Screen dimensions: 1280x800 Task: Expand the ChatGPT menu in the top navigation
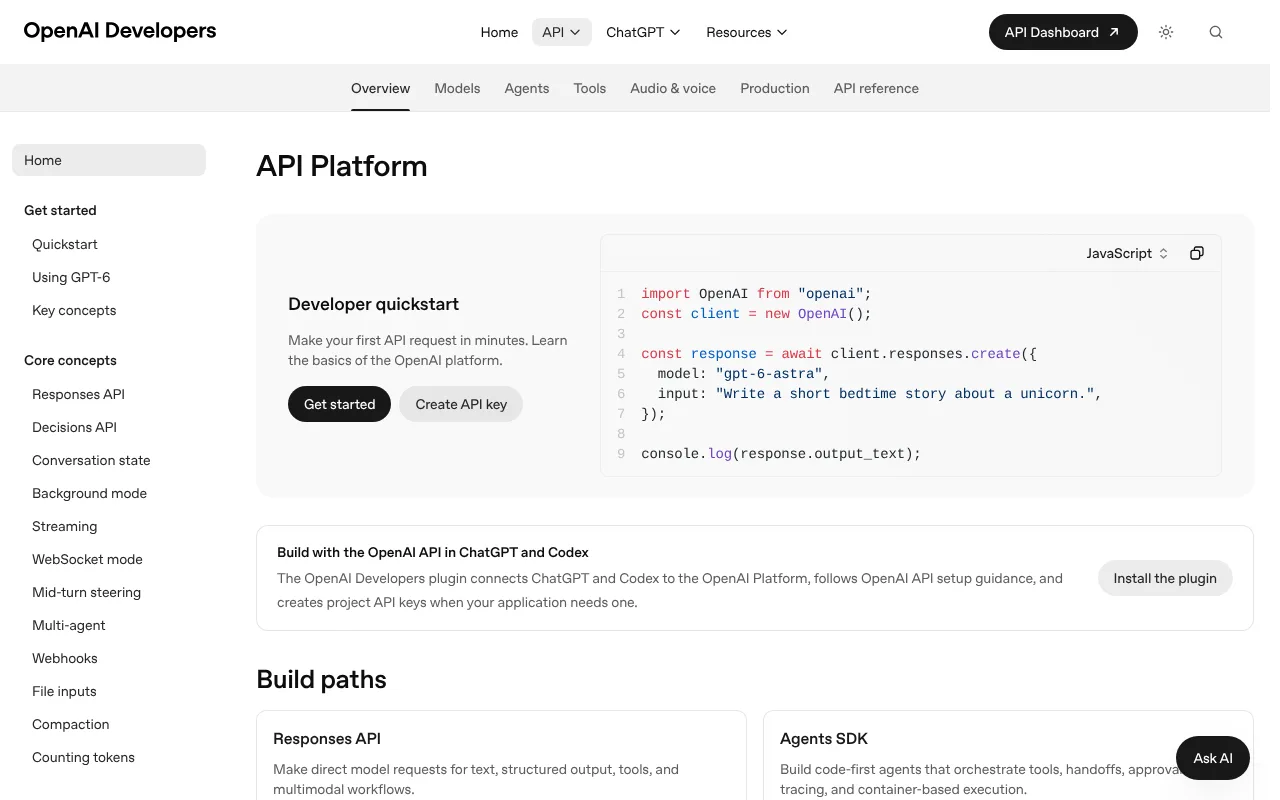click(643, 32)
